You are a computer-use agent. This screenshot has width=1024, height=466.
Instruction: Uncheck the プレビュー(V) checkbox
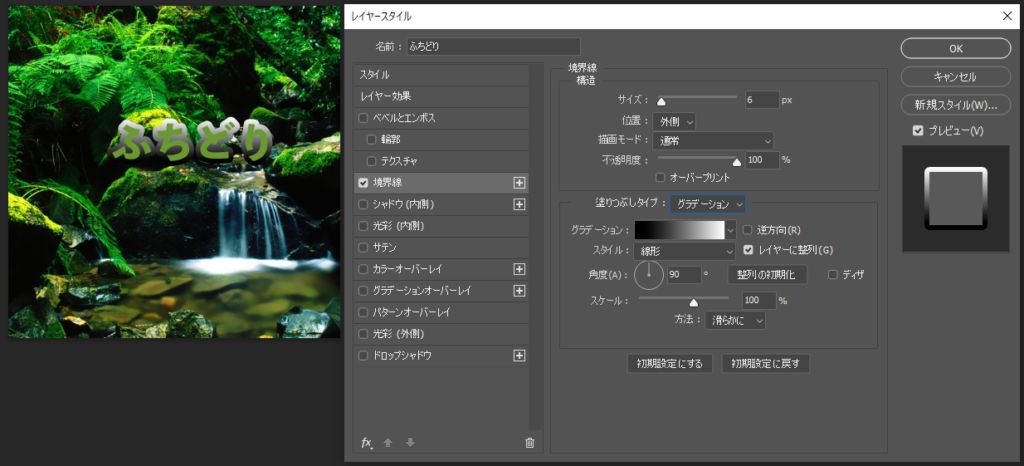pos(918,131)
